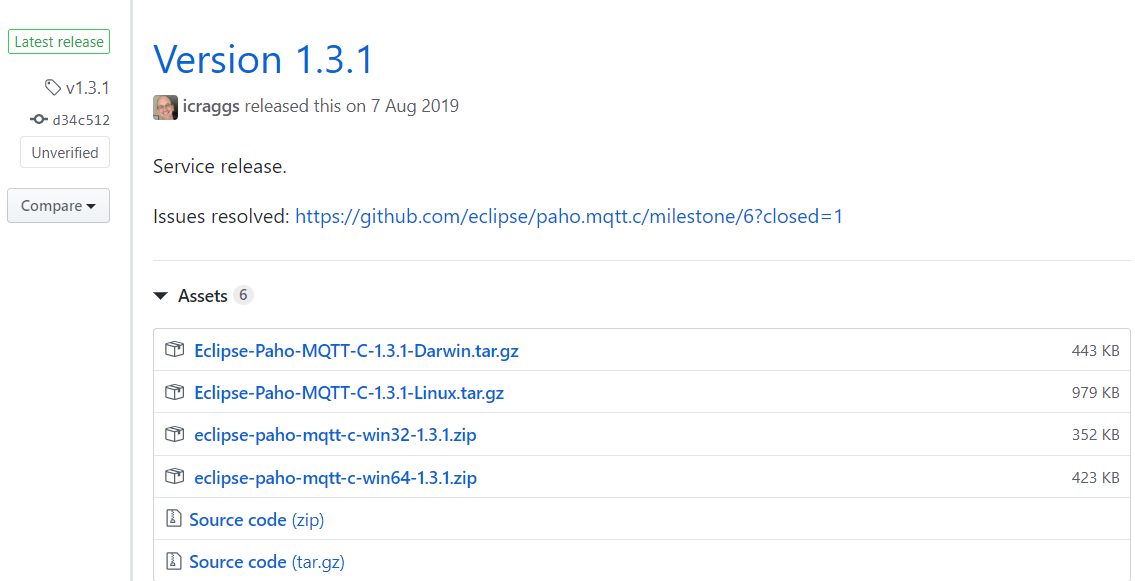Click package icon for Linux tar.gz
This screenshot has width=1135, height=581.
(174, 393)
